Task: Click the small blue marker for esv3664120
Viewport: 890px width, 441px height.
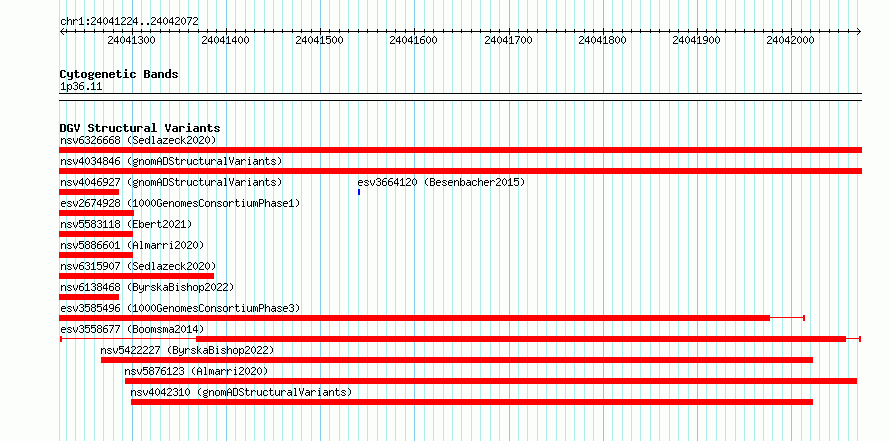Action: pyautogui.click(x=359, y=192)
